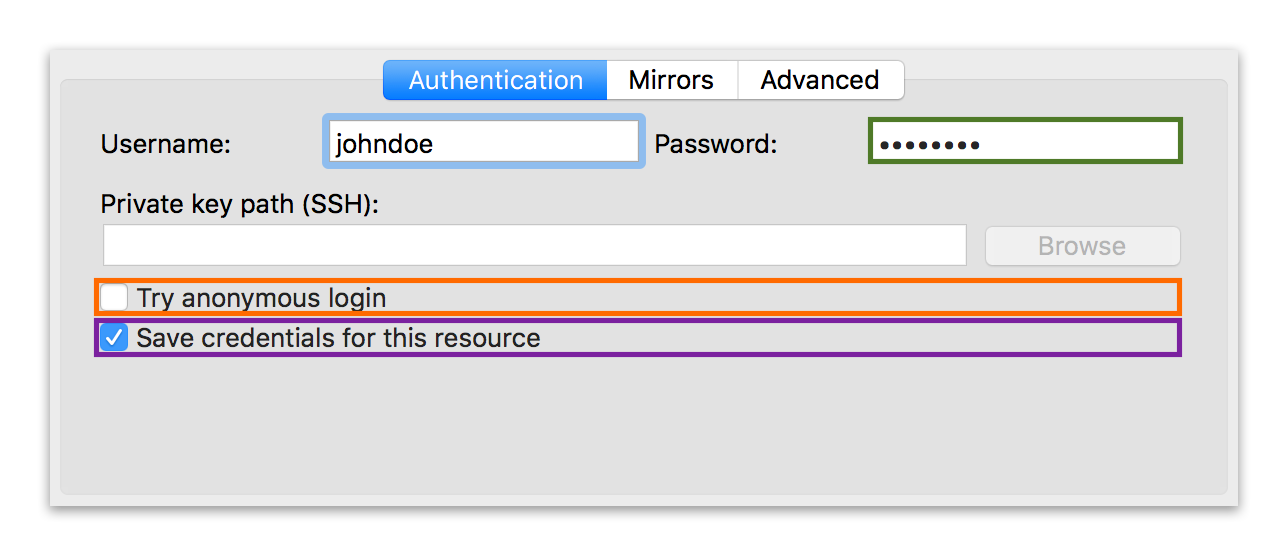Click into the Password field
Image resolution: width=1288 pixels, height=556 pixels.
[x=1025, y=144]
